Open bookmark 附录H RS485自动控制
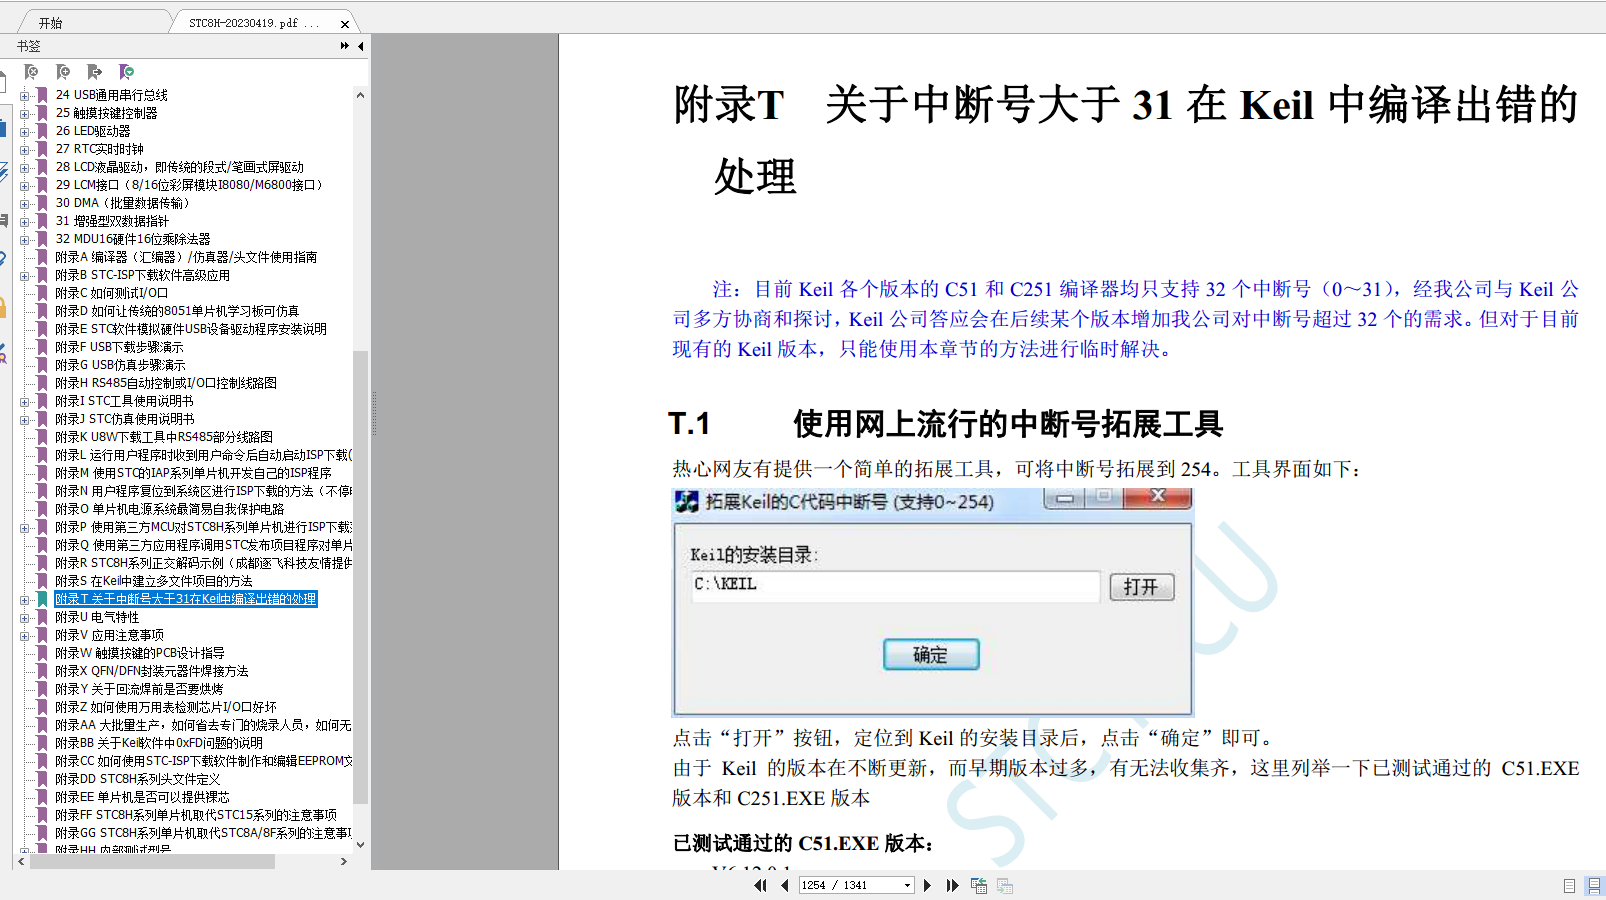The height and width of the screenshot is (900, 1606). pyautogui.click(x=166, y=383)
